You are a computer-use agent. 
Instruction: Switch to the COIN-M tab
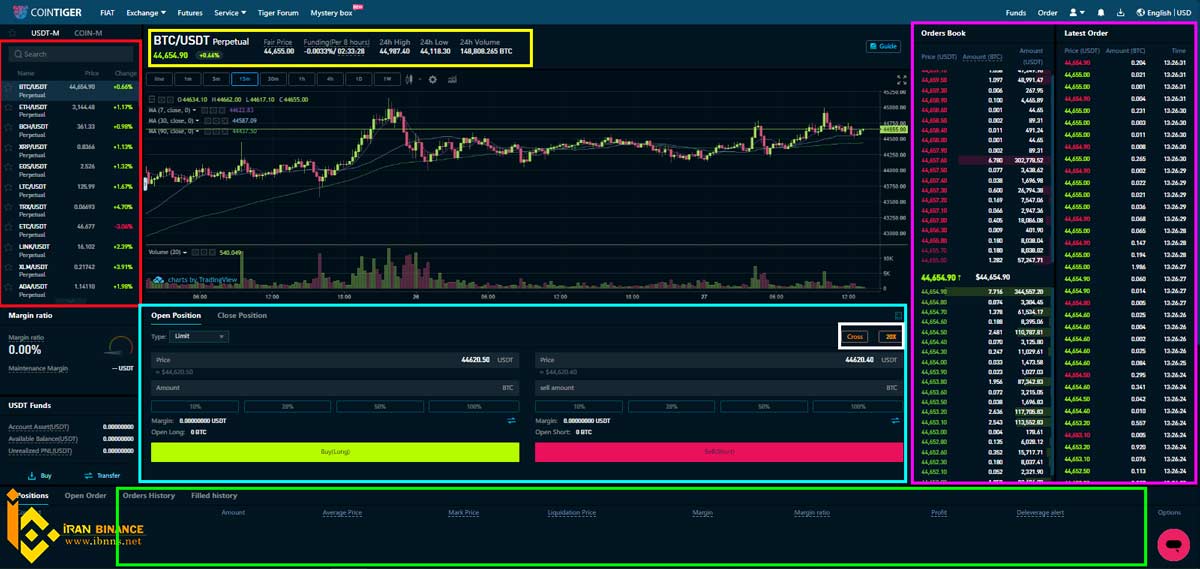pyautogui.click(x=88, y=33)
